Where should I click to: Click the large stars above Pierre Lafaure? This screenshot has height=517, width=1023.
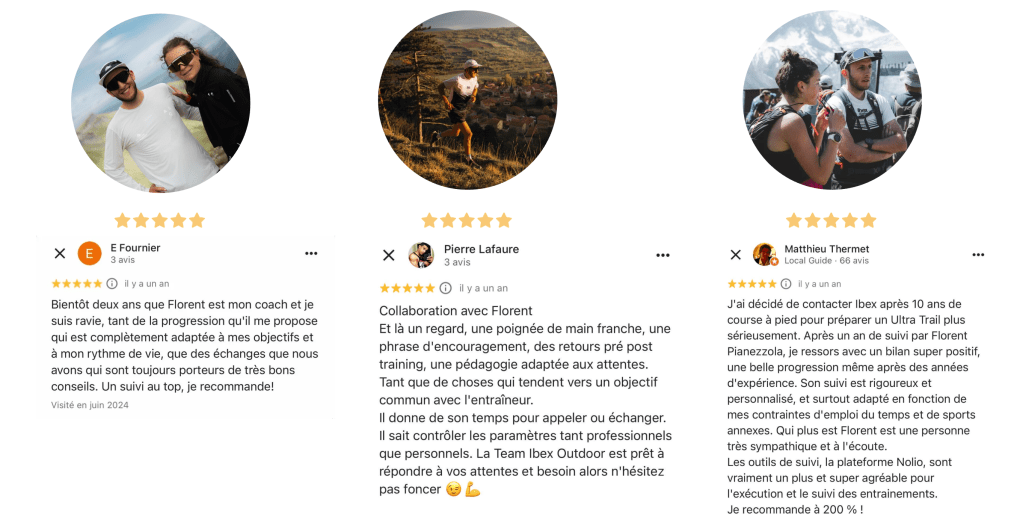tap(466, 220)
